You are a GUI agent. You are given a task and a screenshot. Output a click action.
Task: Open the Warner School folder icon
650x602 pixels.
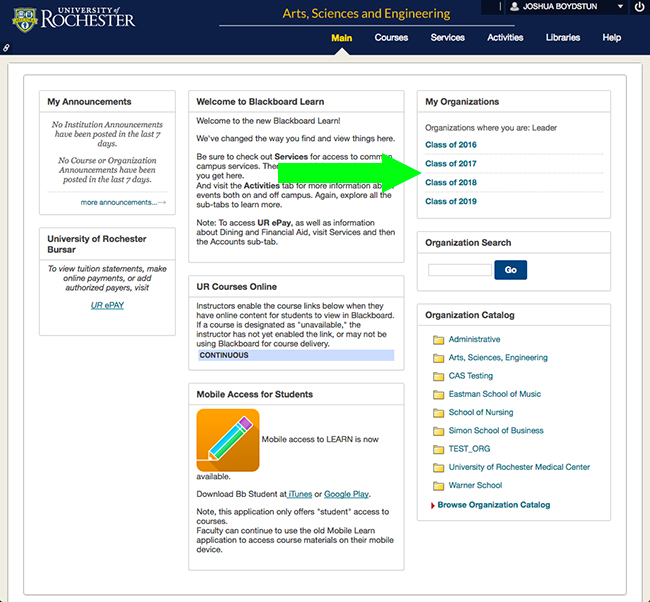(x=438, y=486)
